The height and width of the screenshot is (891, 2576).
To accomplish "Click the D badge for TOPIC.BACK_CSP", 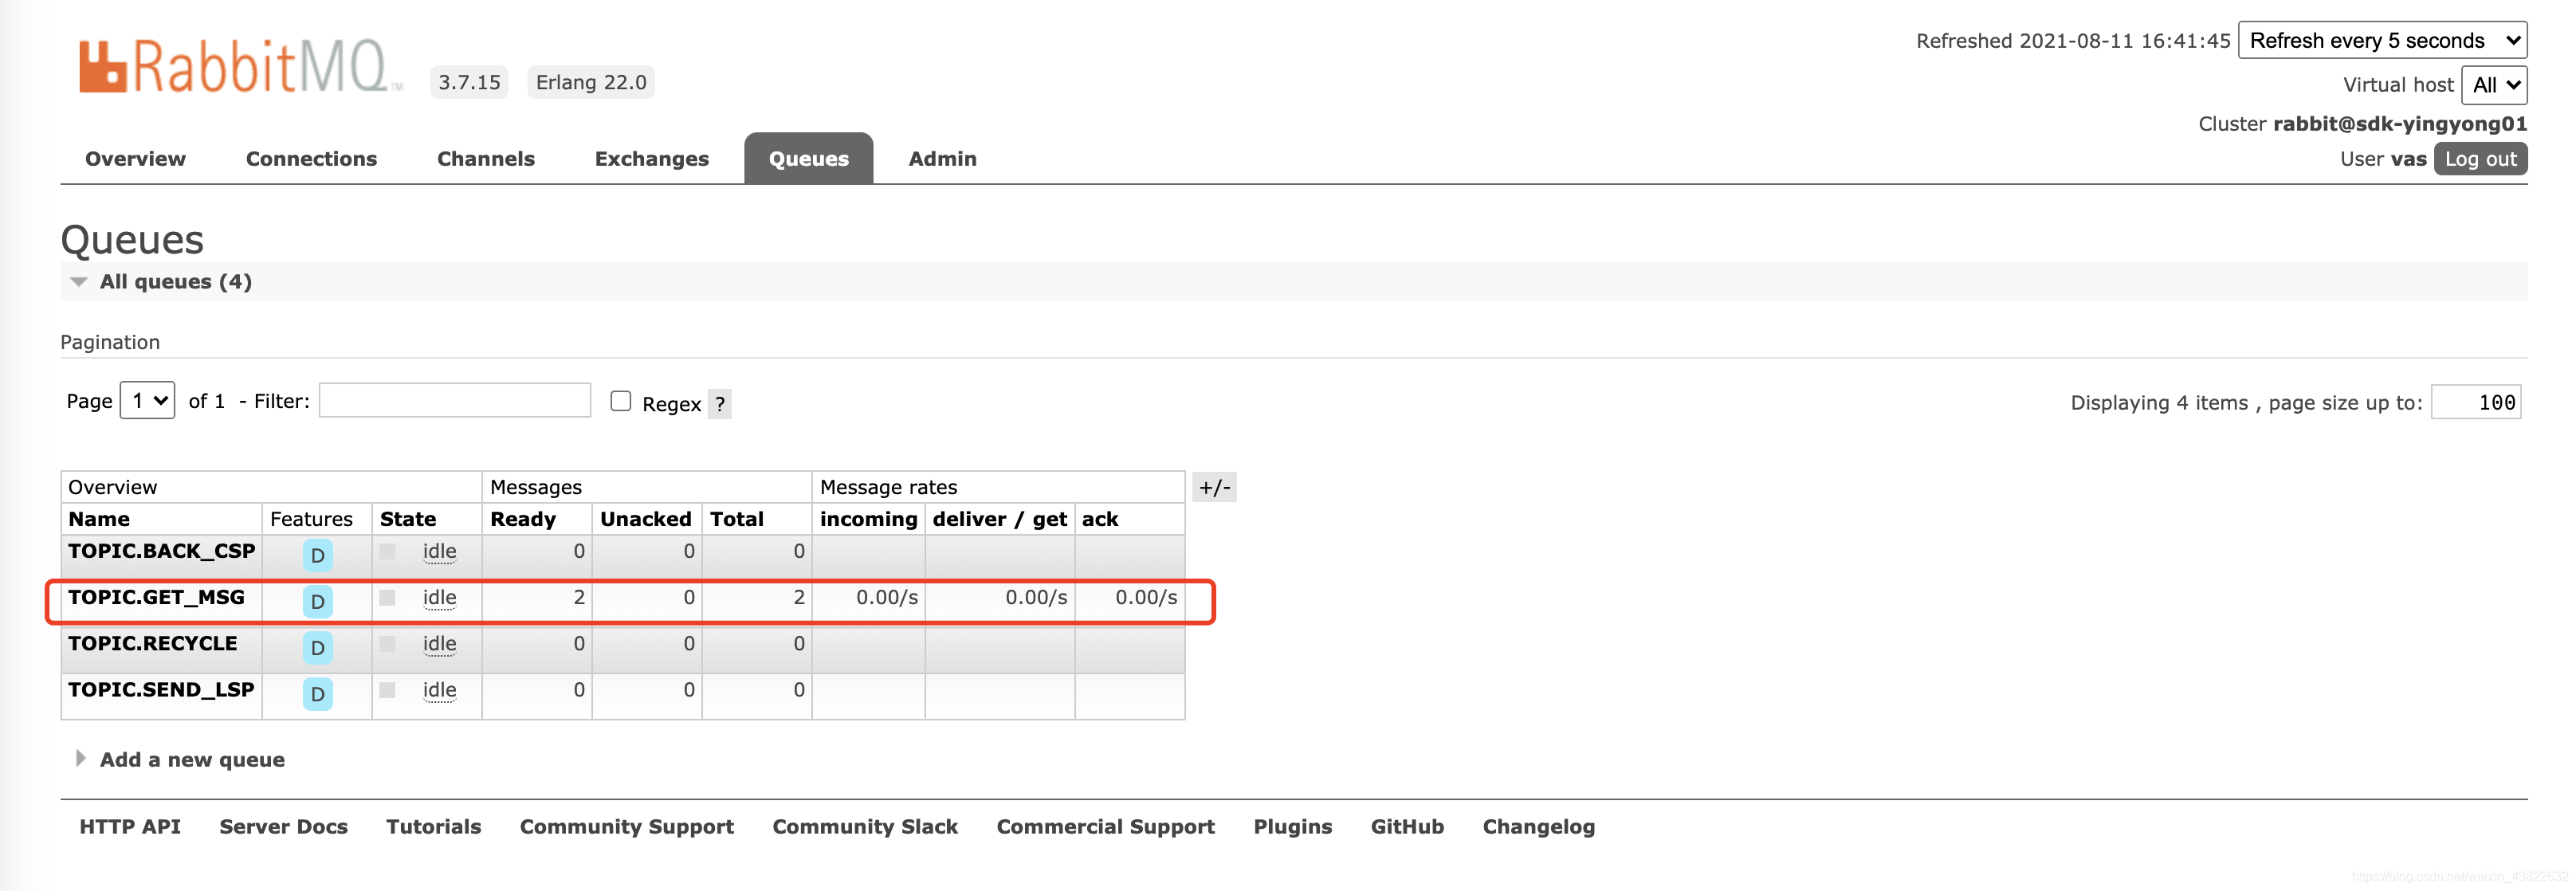I will pyautogui.click(x=317, y=555).
